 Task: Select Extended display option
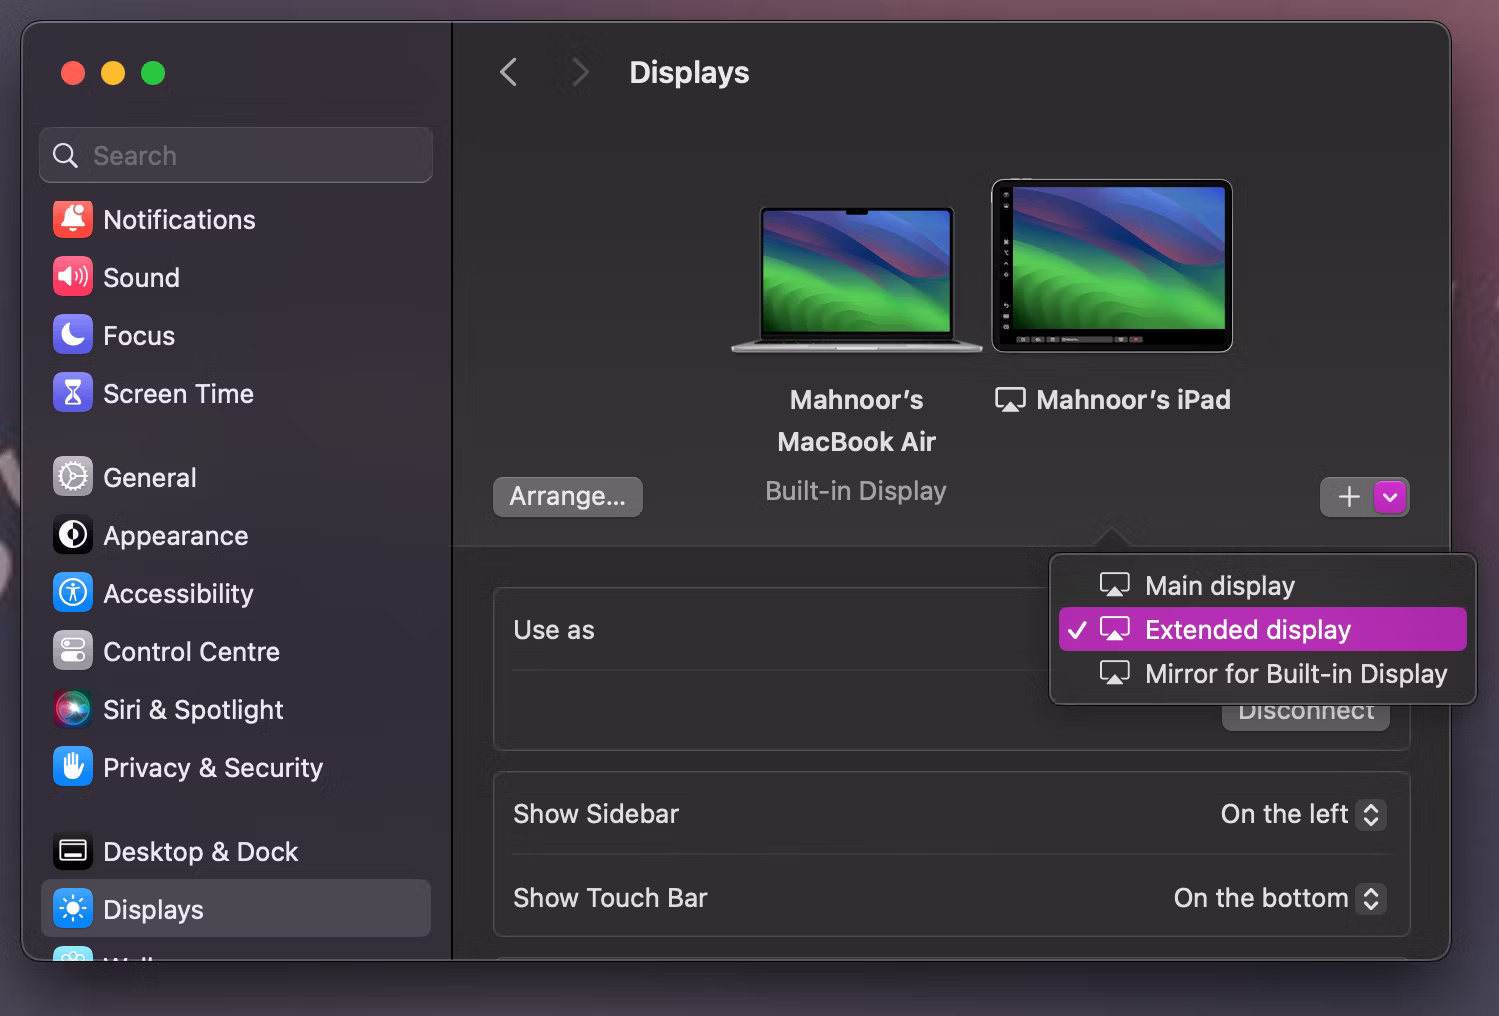(1247, 629)
